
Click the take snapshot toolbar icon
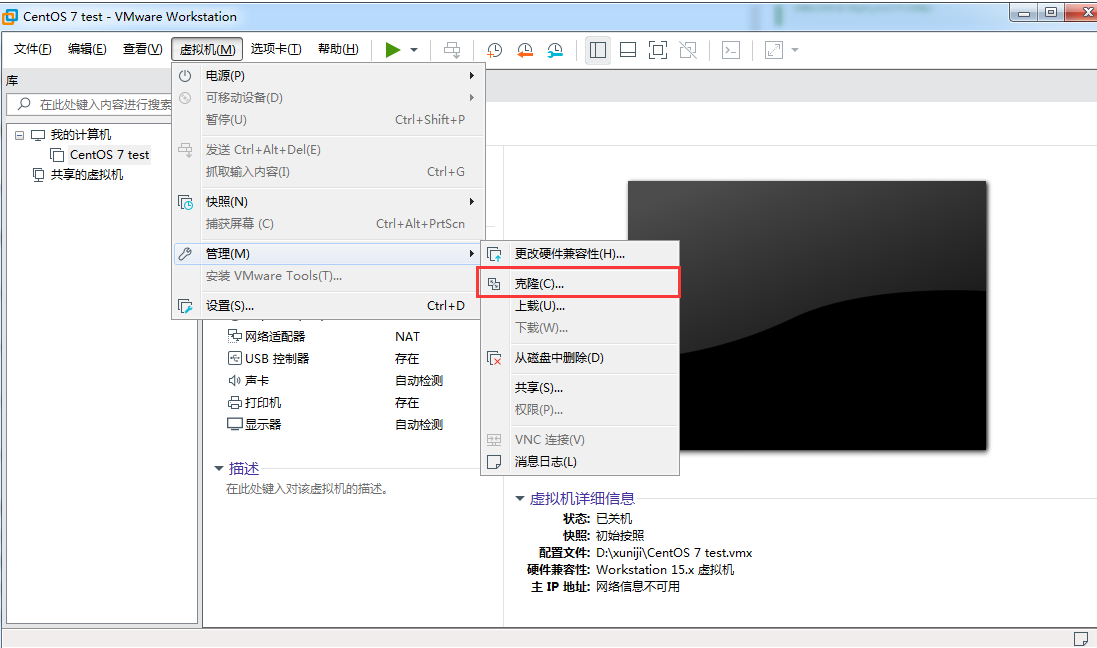495,50
